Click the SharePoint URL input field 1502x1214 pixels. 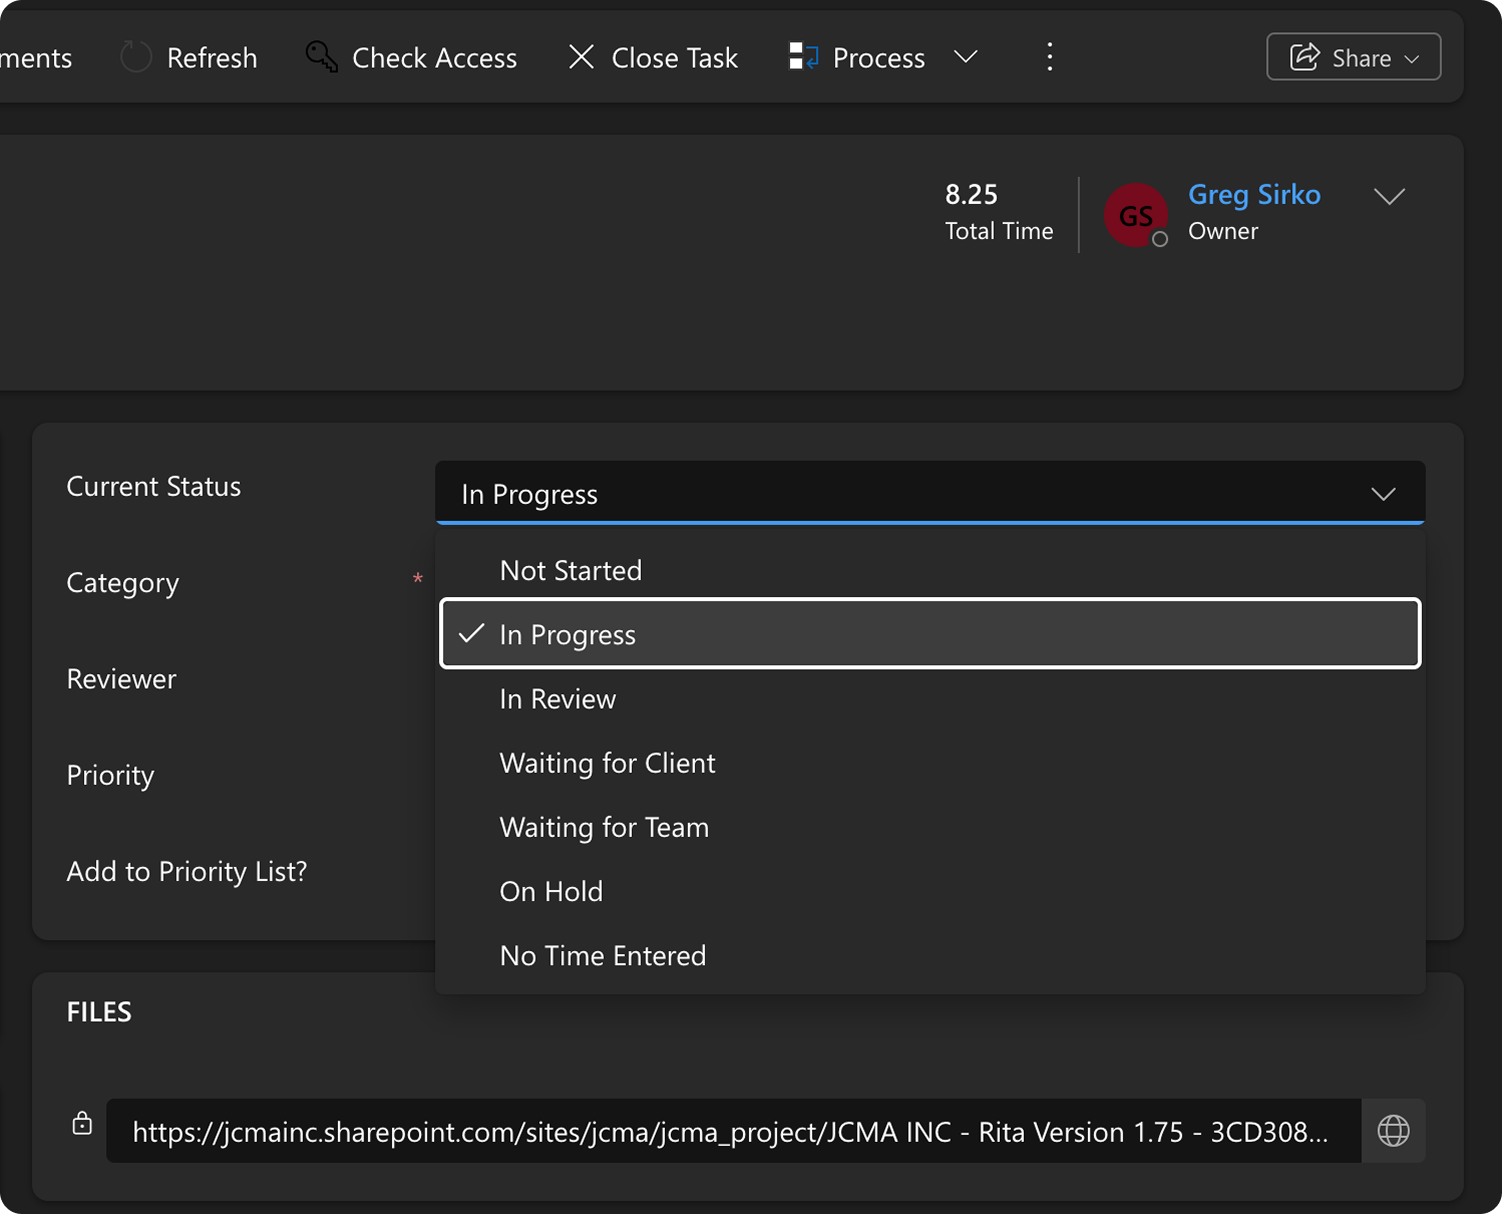[730, 1131]
